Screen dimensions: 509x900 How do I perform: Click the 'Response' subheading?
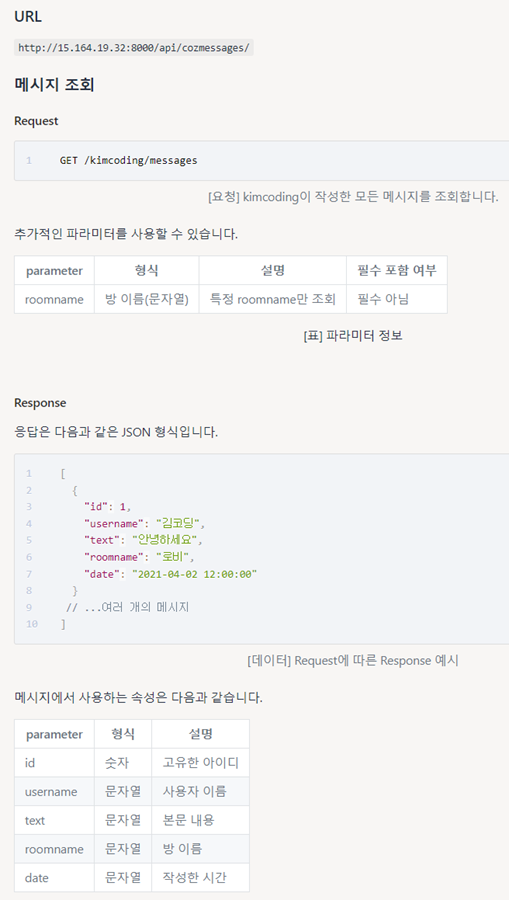point(40,403)
